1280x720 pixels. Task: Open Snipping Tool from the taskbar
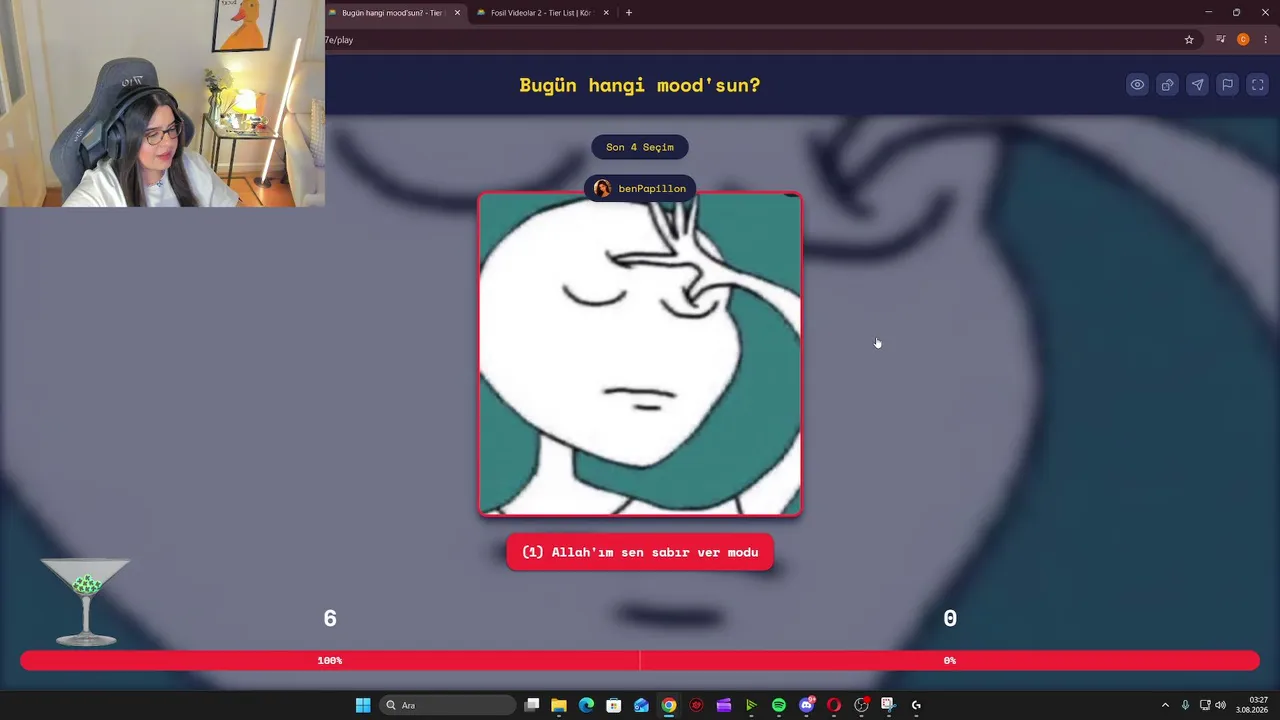click(887, 705)
